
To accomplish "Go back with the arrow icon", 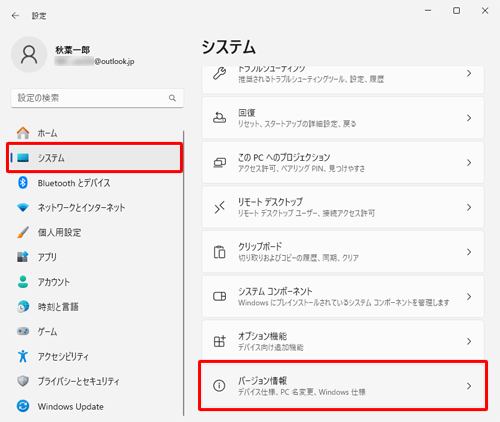I will point(15,16).
